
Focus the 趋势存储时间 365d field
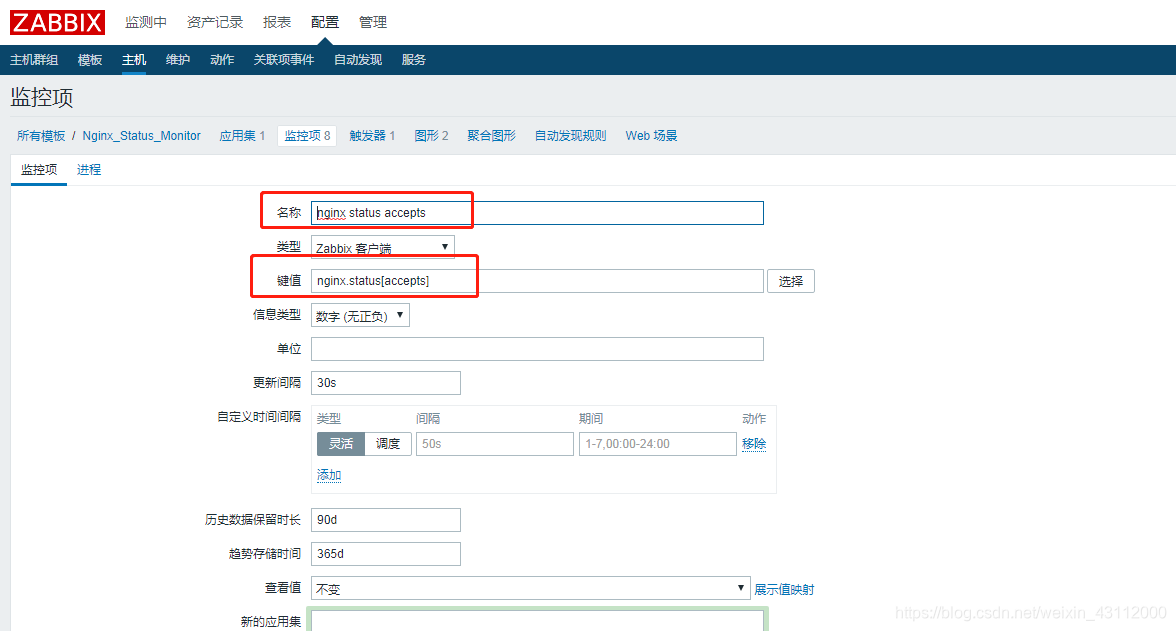point(386,554)
